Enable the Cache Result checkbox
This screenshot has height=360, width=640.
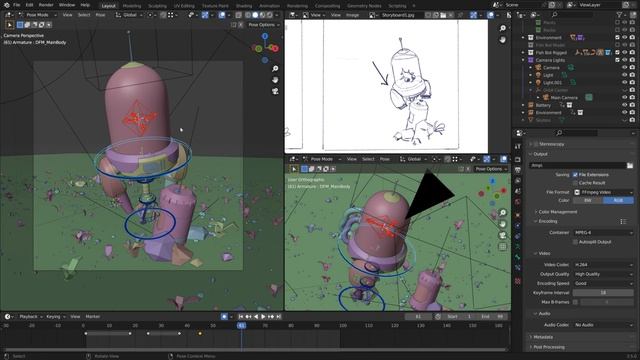pyautogui.click(x=575, y=183)
